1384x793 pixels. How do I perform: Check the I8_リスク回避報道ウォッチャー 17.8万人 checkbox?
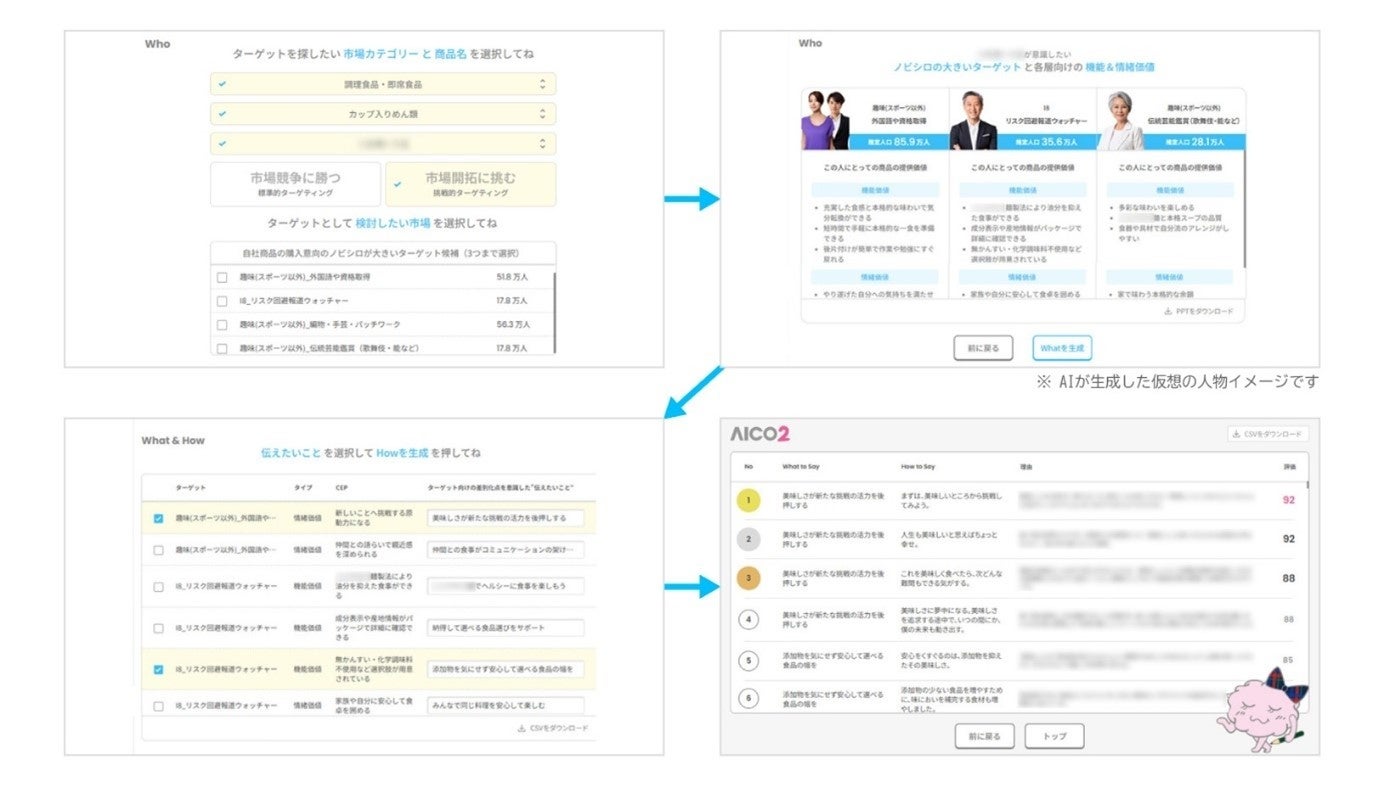[x=222, y=300]
